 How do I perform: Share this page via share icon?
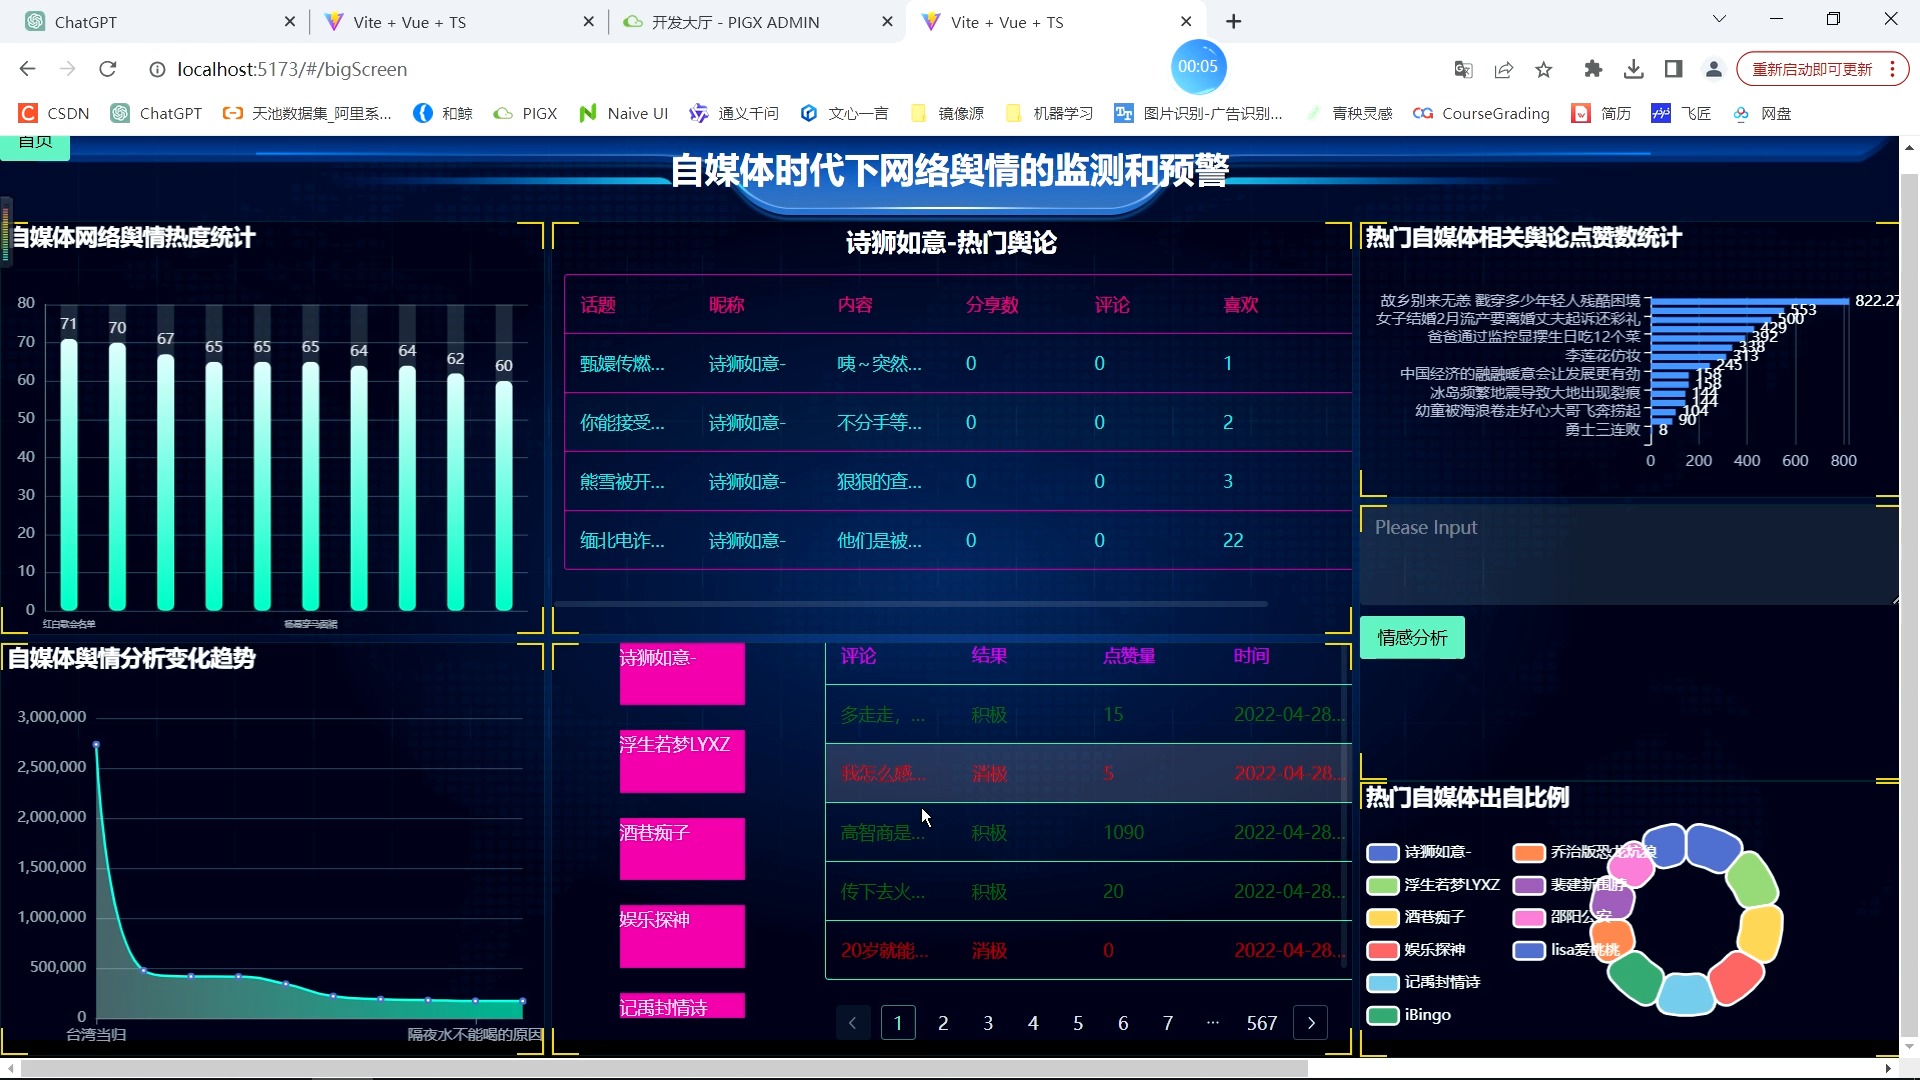(x=1503, y=69)
